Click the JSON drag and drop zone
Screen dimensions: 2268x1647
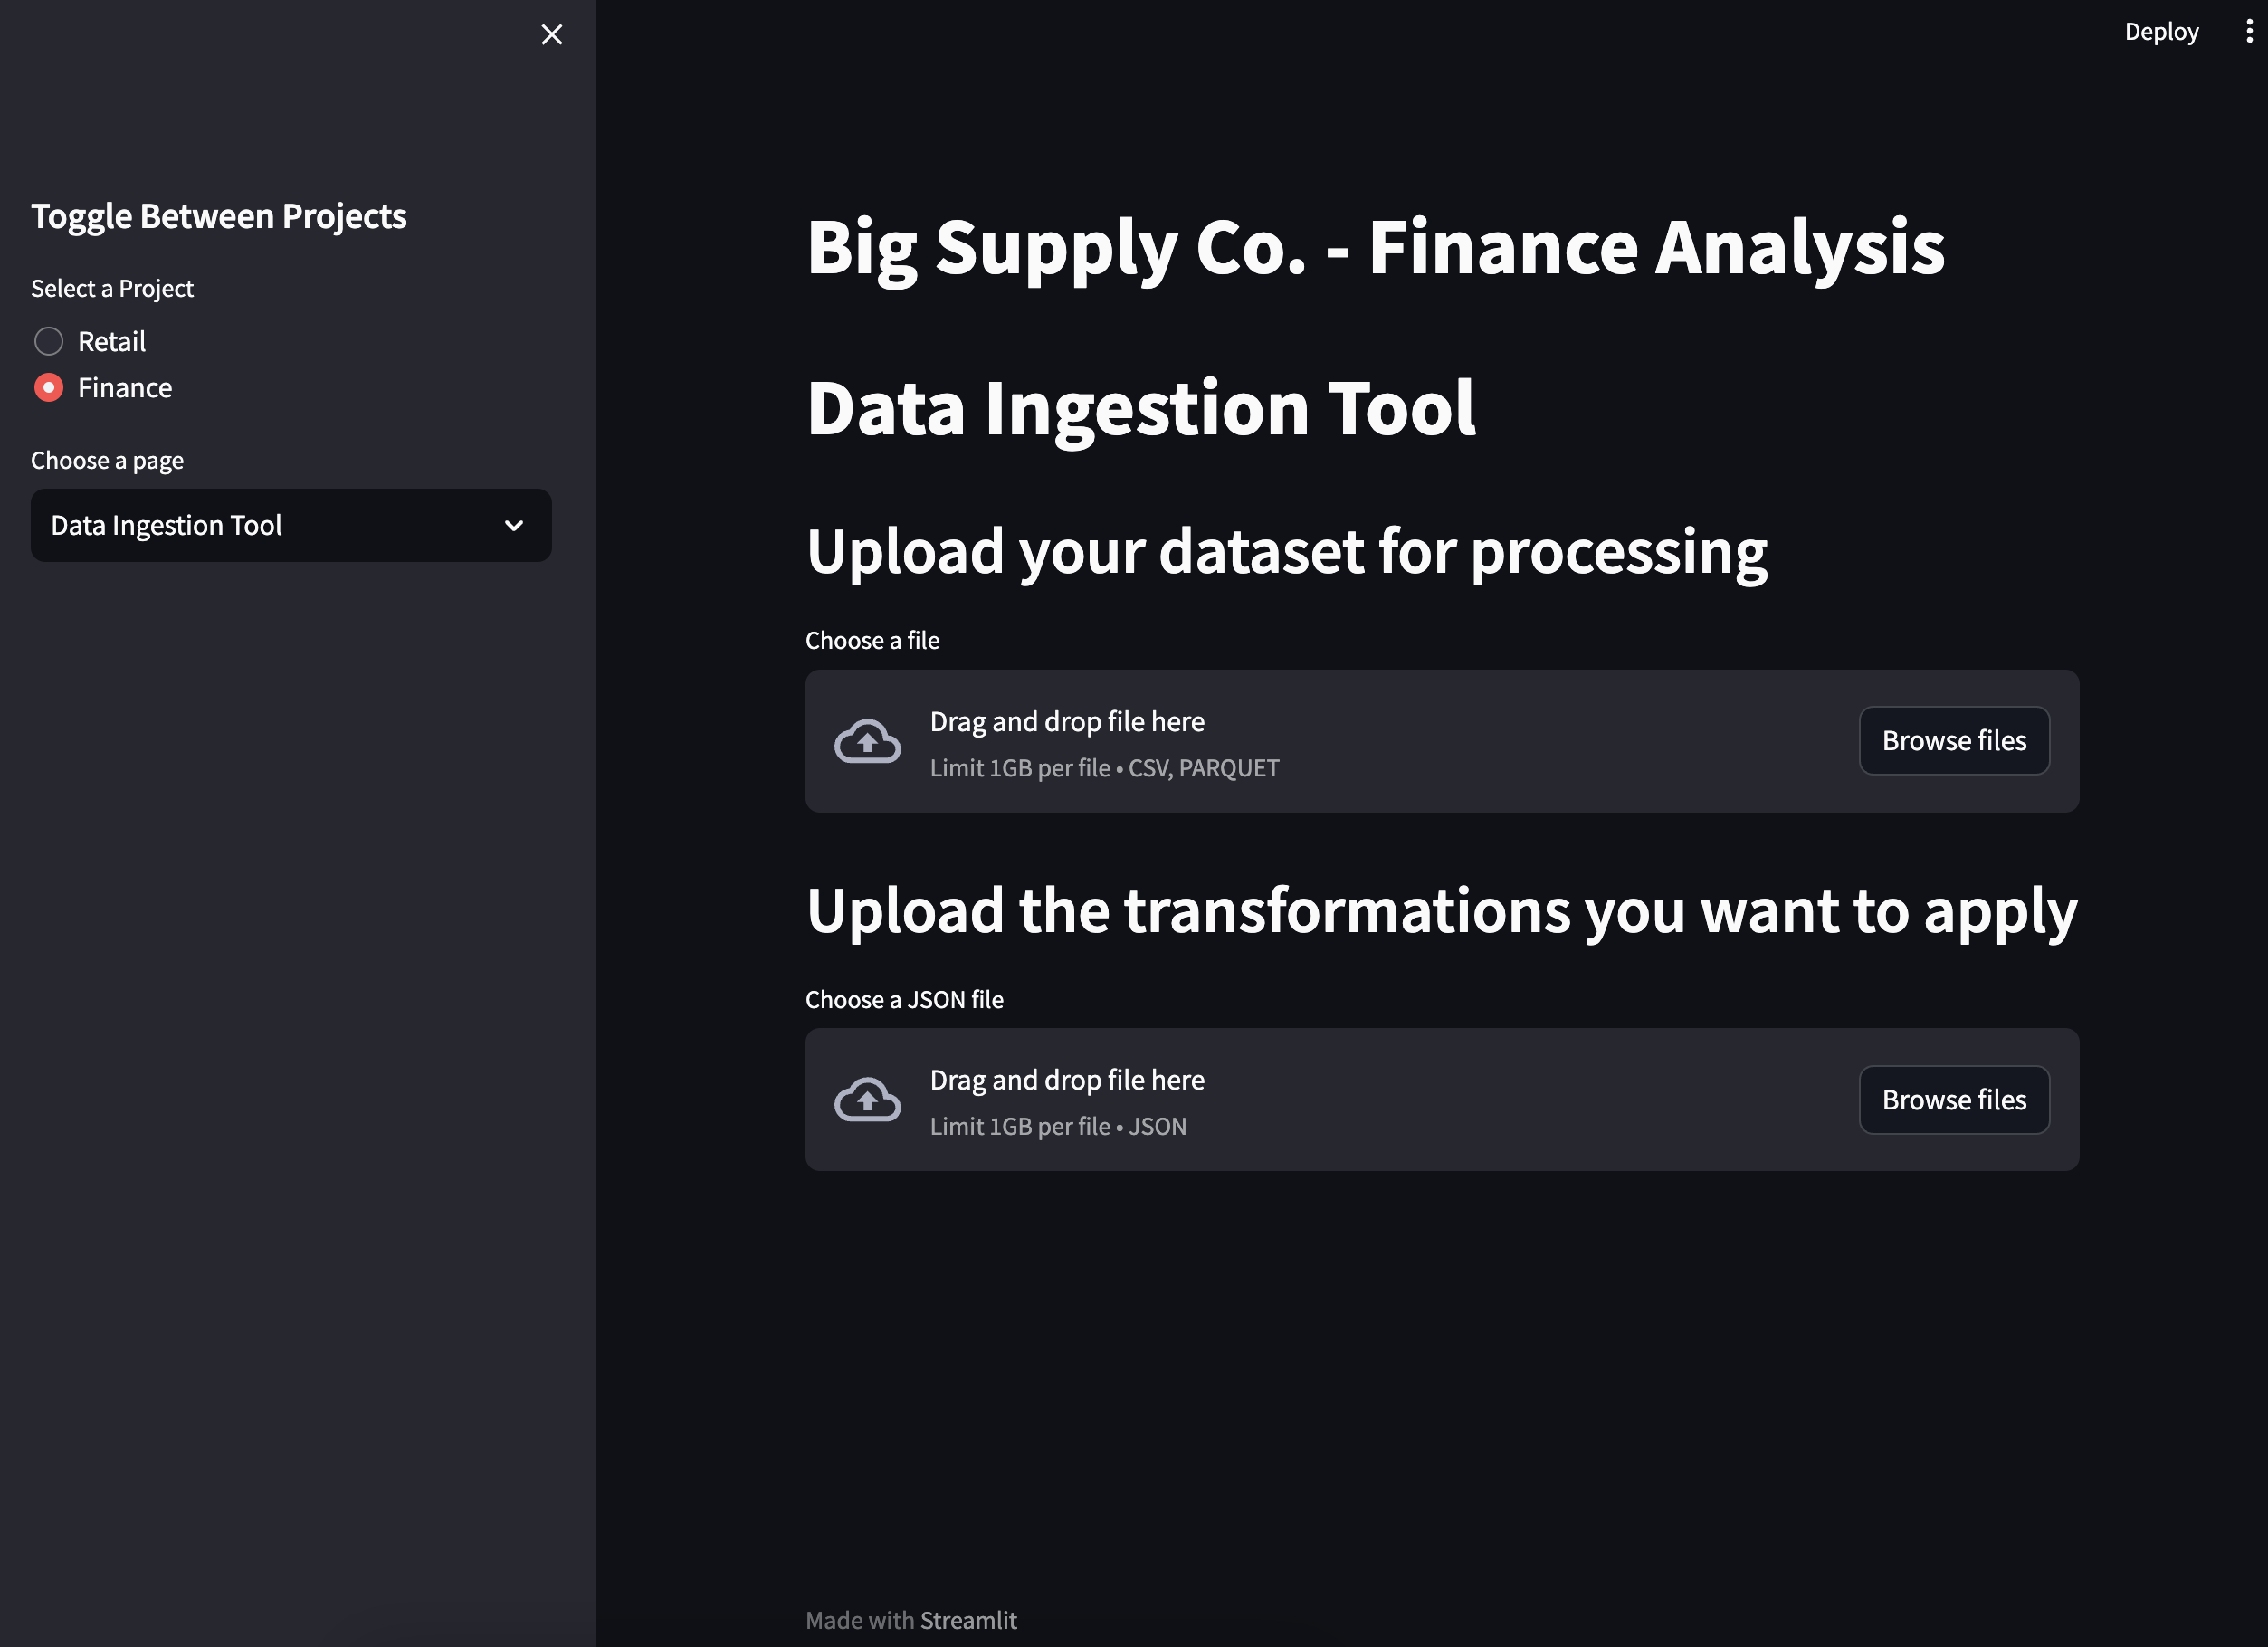(1442, 1100)
